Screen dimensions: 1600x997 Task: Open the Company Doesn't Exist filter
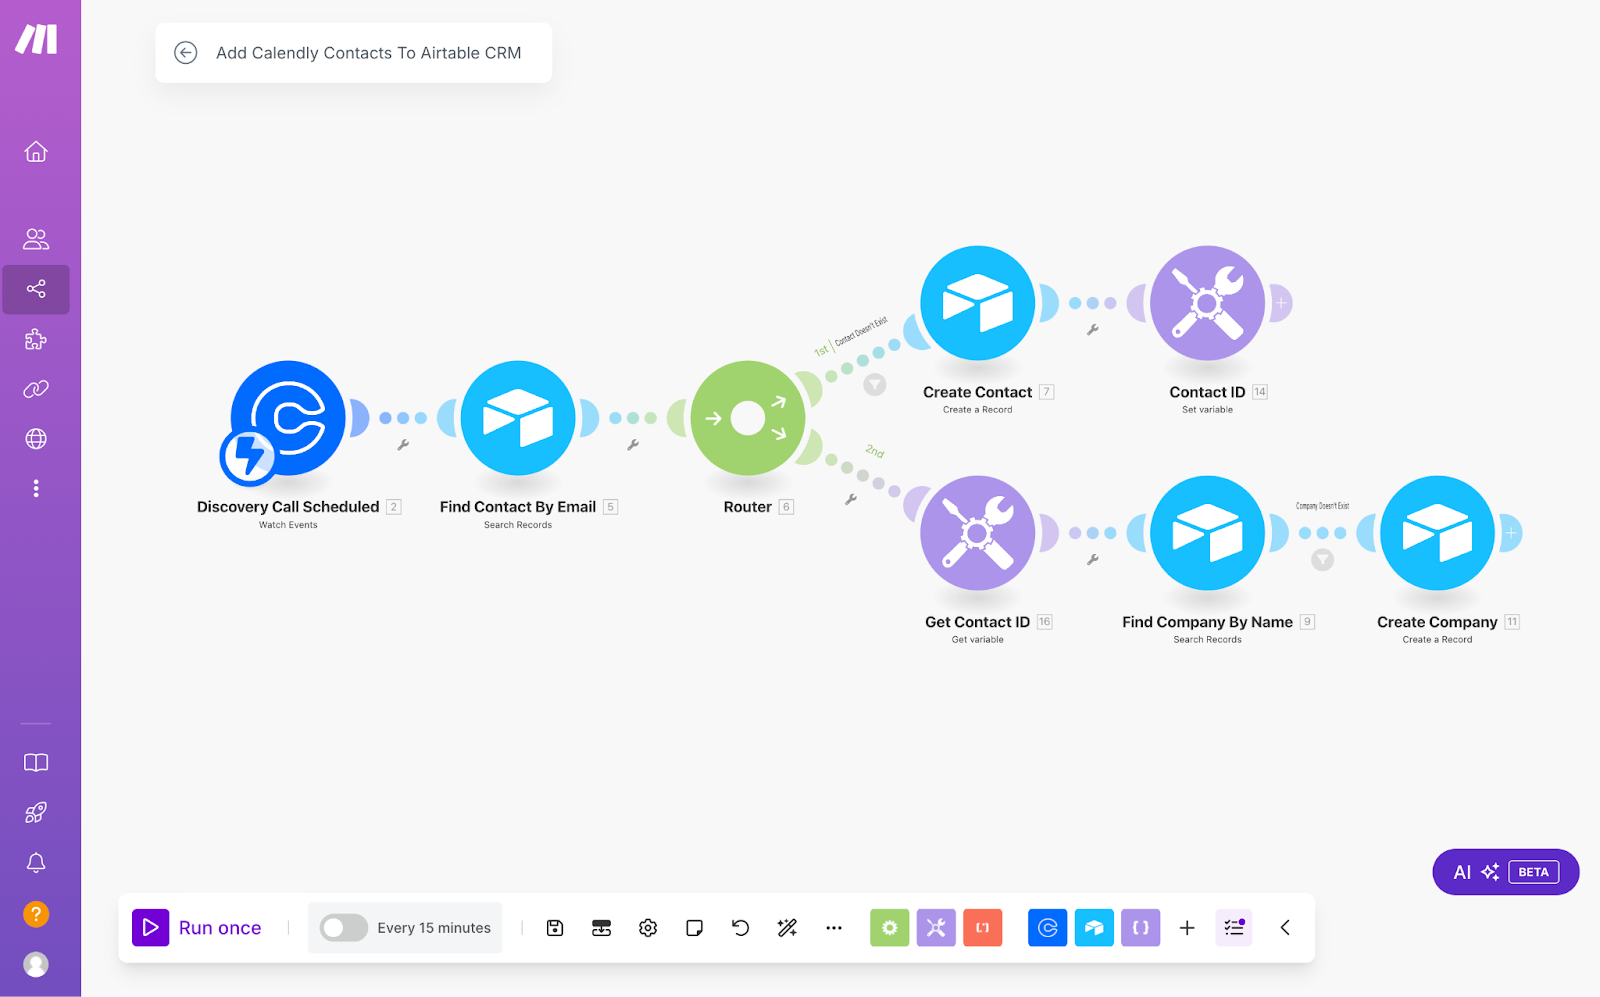click(x=1323, y=560)
